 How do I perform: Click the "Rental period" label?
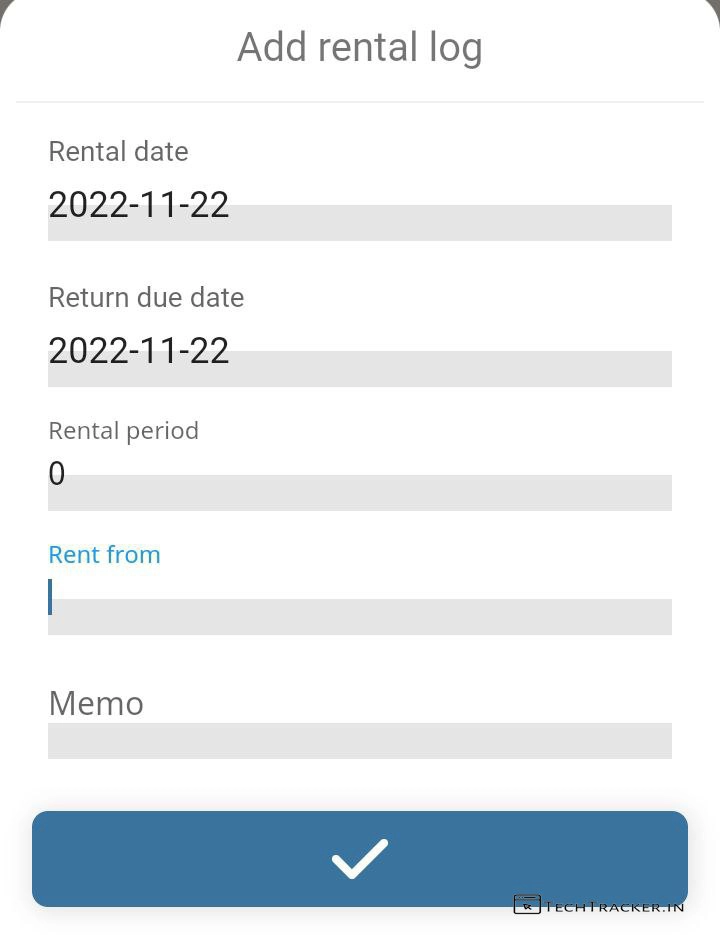(123, 431)
